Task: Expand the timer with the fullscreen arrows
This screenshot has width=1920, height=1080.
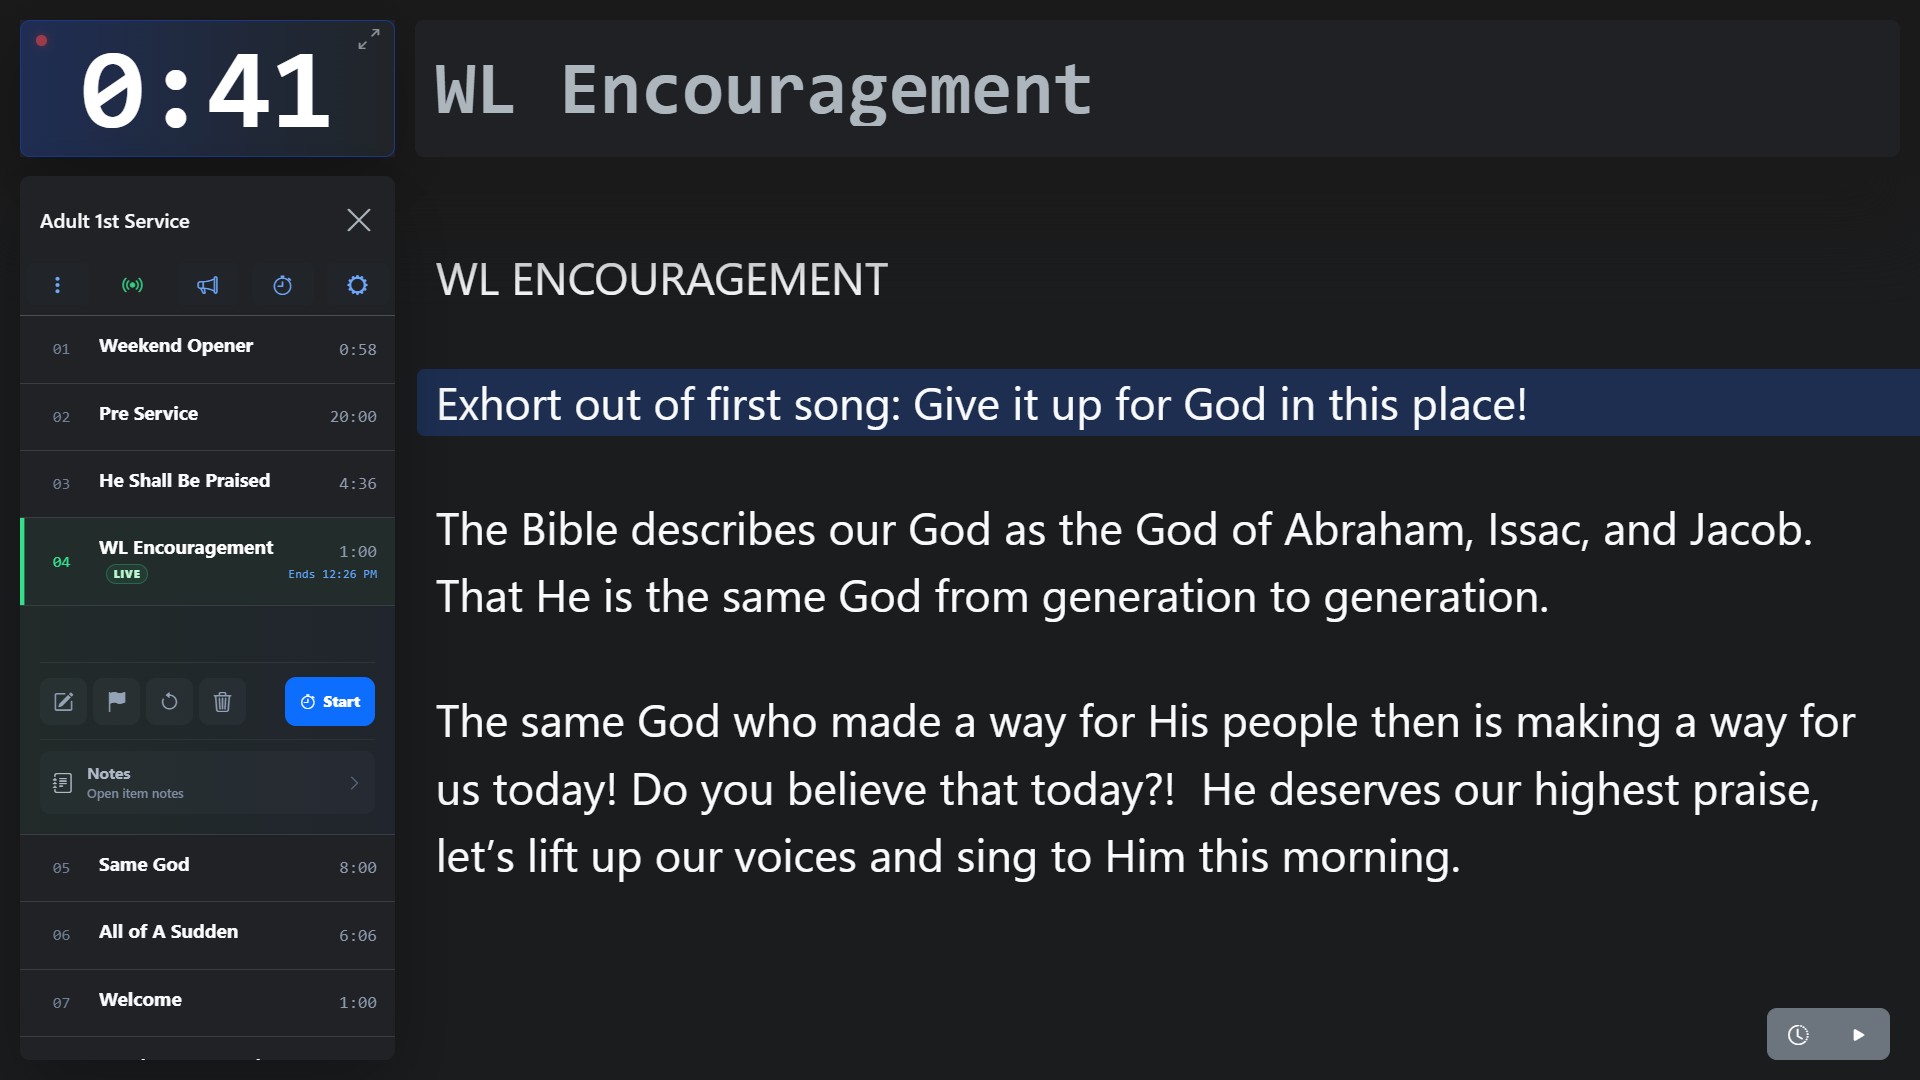Action: tap(369, 40)
